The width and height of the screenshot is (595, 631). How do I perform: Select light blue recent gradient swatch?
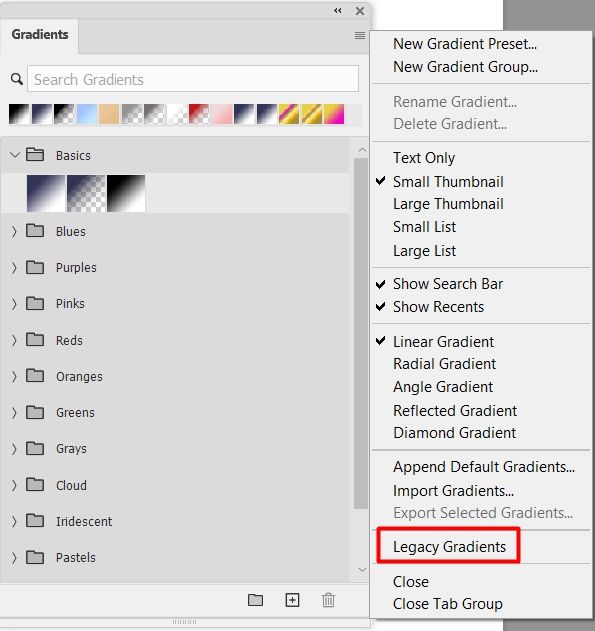click(x=87, y=114)
